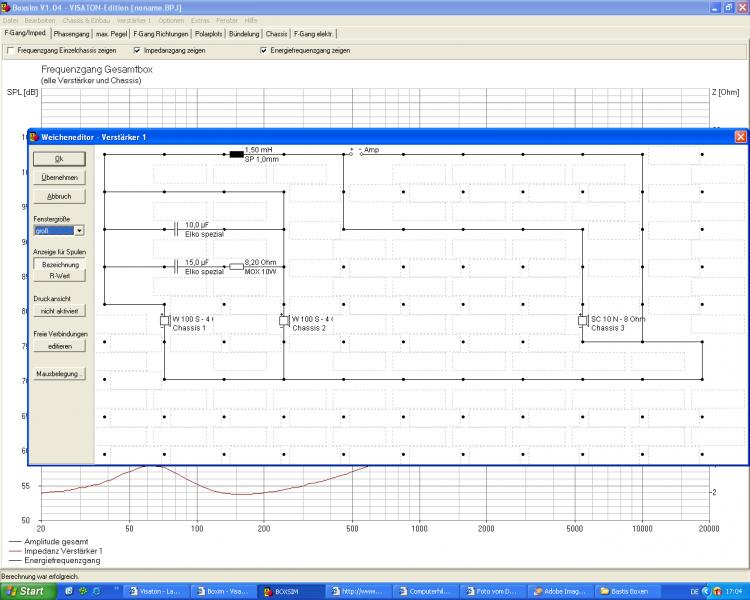
Task: Click the SC 10 N Chassis 3 speaker symbol
Action: (583, 321)
